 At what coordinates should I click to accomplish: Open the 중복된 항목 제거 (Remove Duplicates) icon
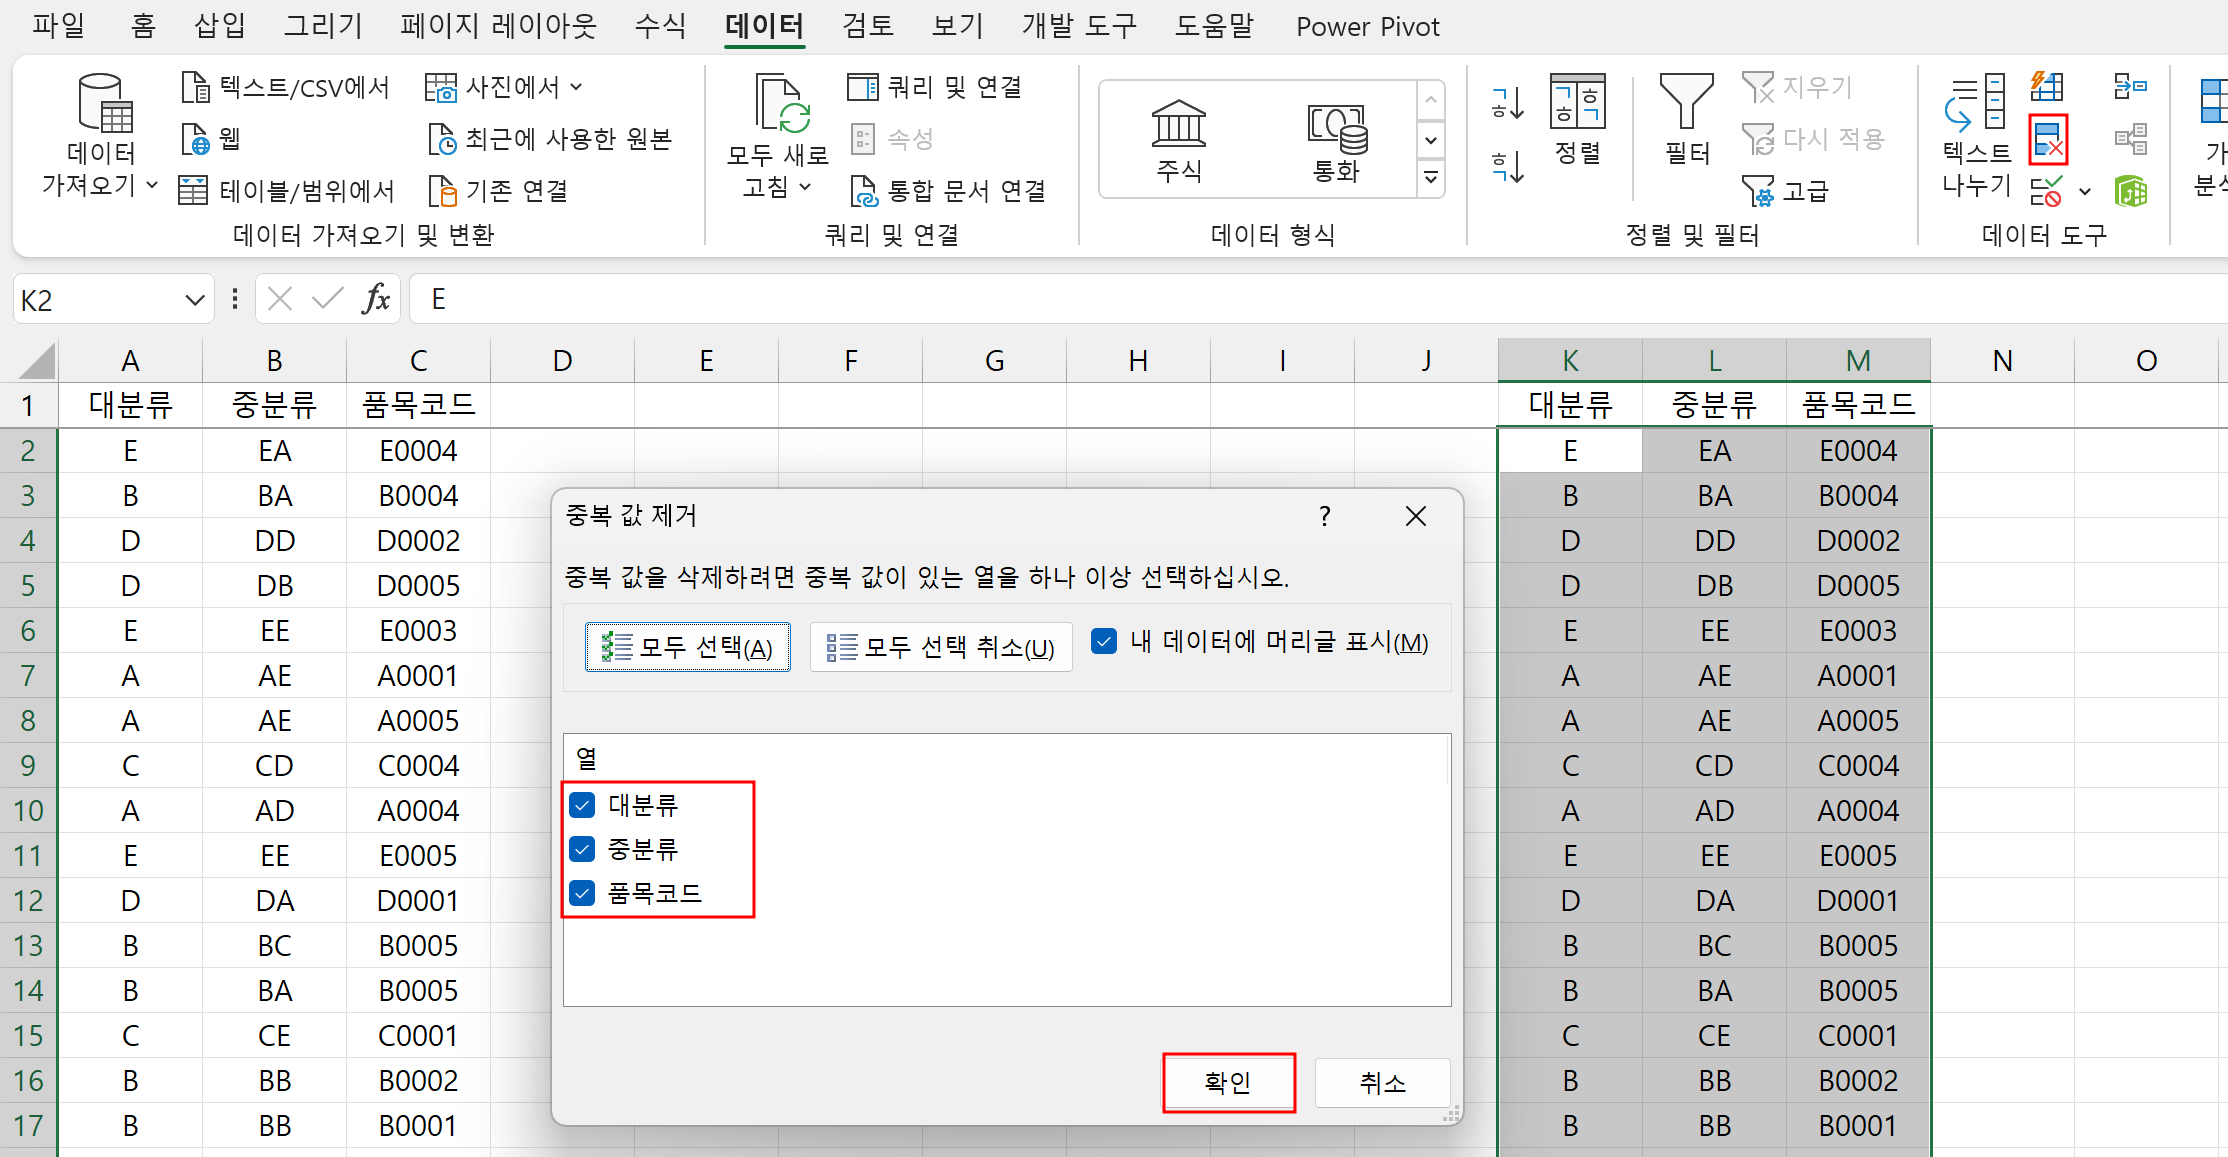pyautogui.click(x=2049, y=139)
